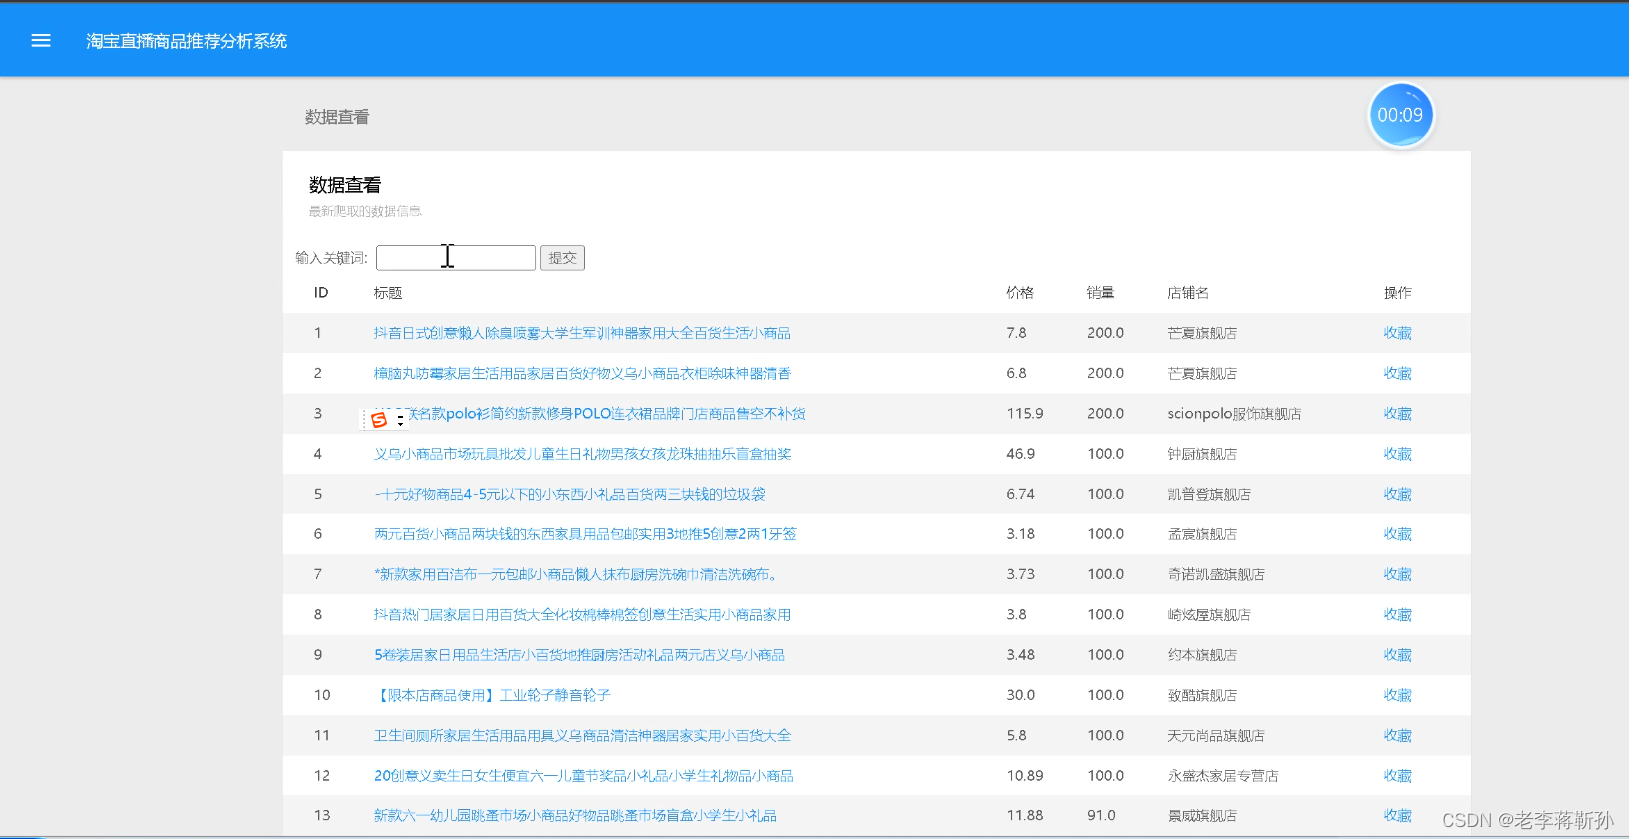Click 收藏 for row 8
This screenshot has width=1629, height=839.
pos(1397,614)
